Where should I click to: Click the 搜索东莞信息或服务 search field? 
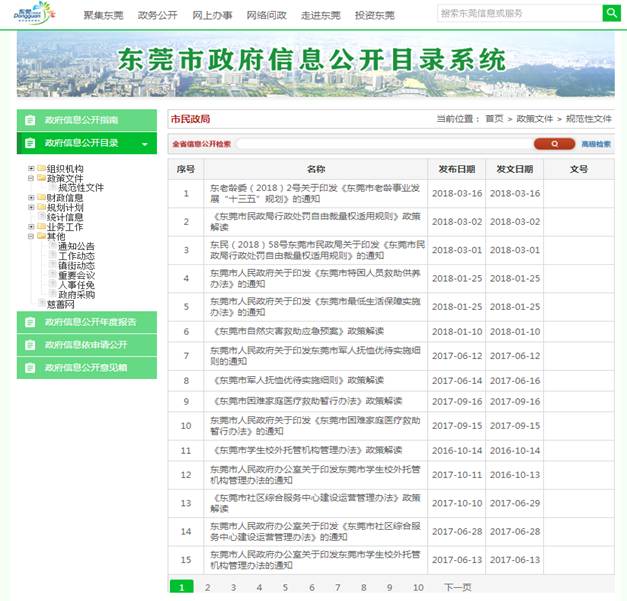518,13
